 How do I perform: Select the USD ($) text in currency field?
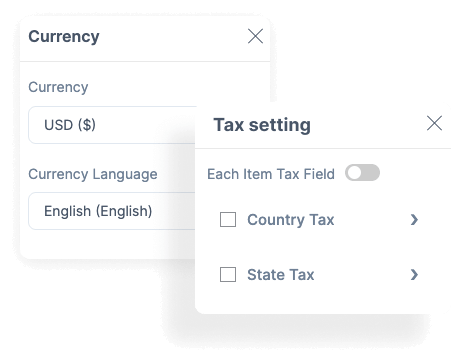pyautogui.click(x=70, y=125)
